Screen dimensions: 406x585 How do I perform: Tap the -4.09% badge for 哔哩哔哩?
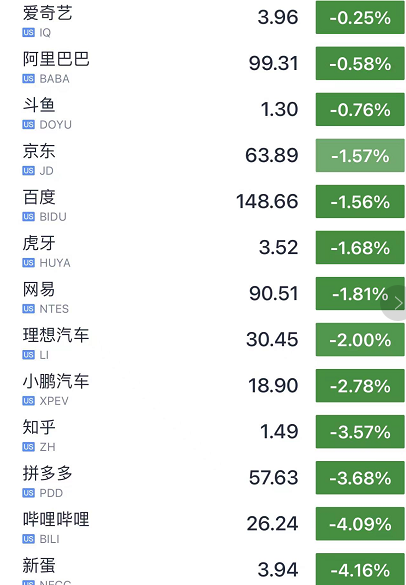click(360, 524)
